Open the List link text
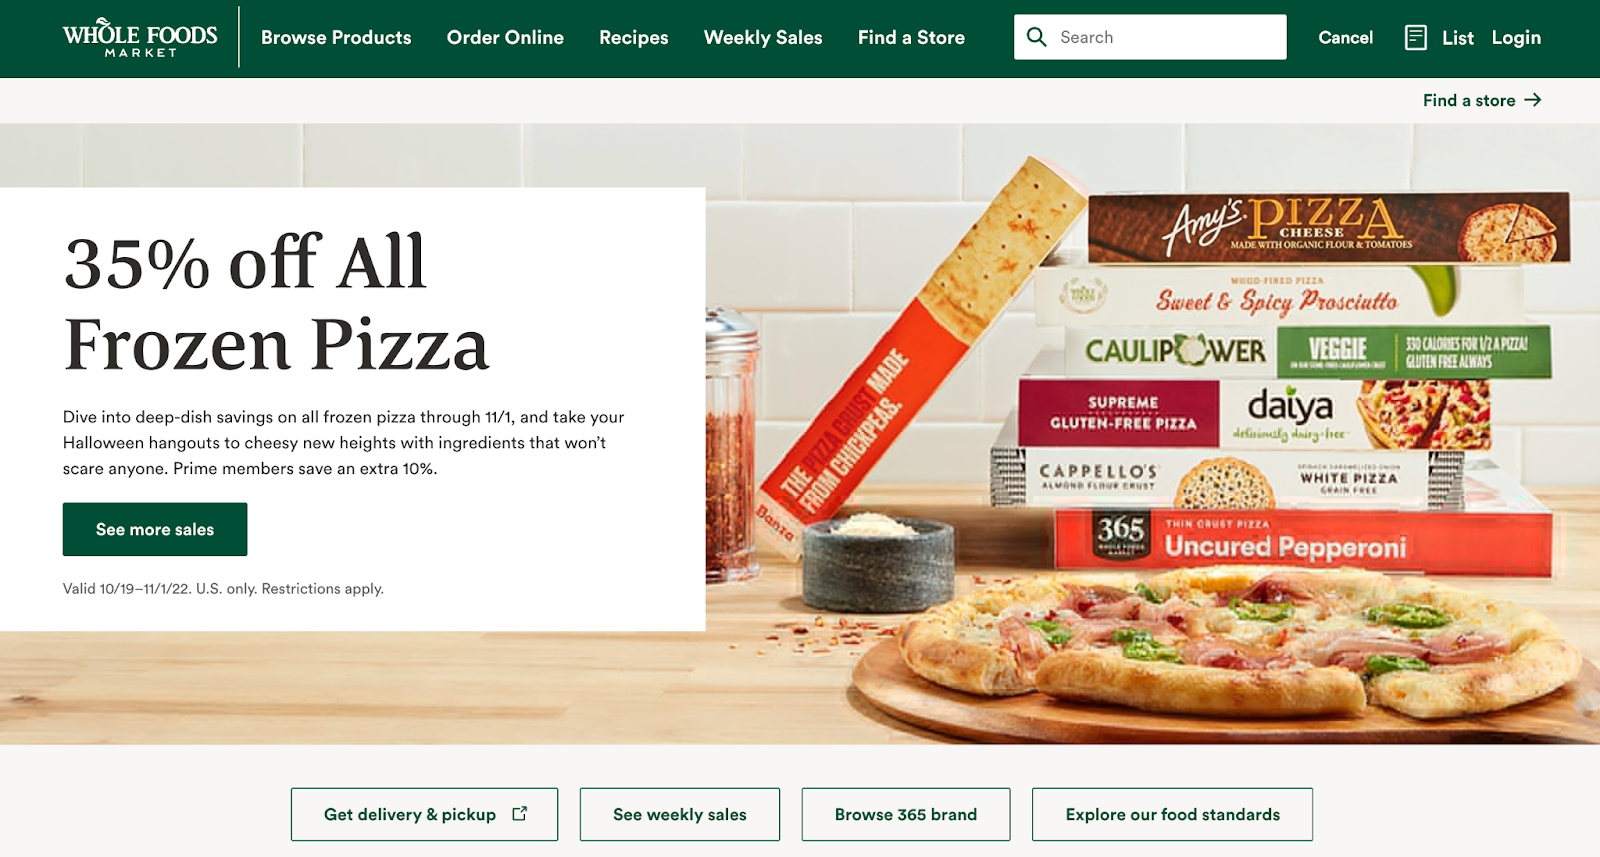Image resolution: width=1600 pixels, height=857 pixels. coord(1458,38)
